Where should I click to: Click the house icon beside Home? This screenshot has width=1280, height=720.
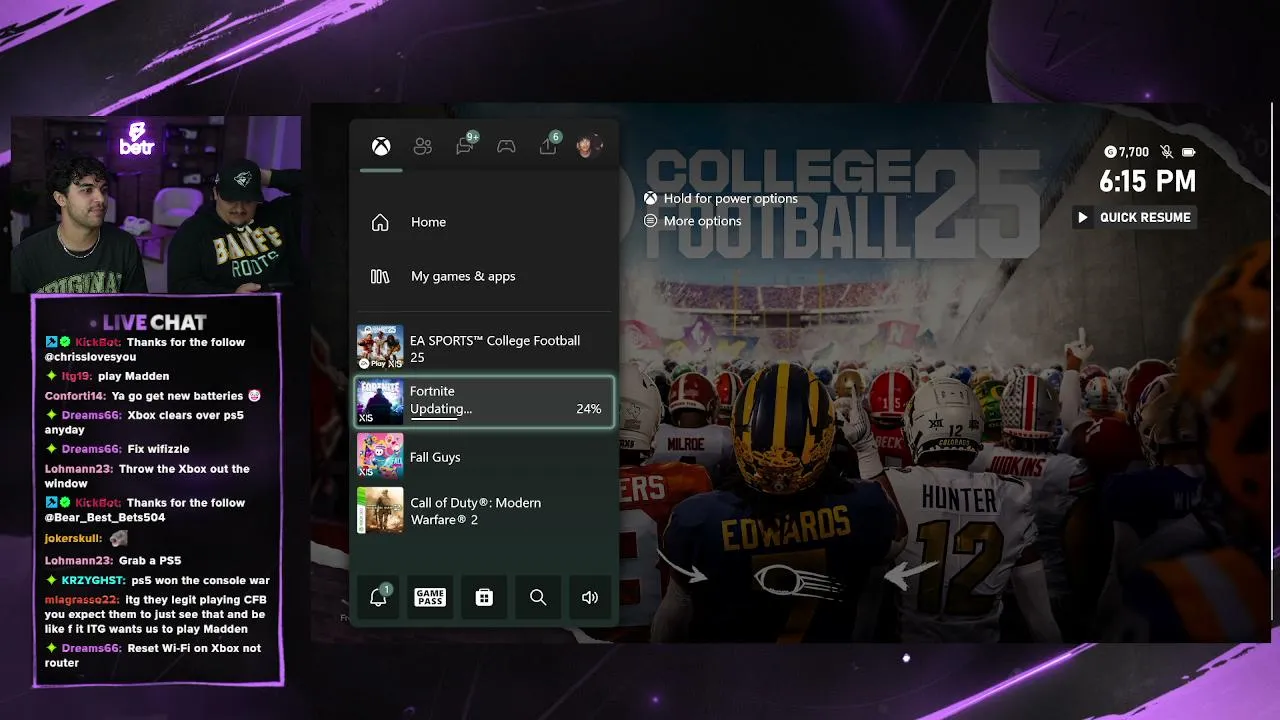coord(380,222)
